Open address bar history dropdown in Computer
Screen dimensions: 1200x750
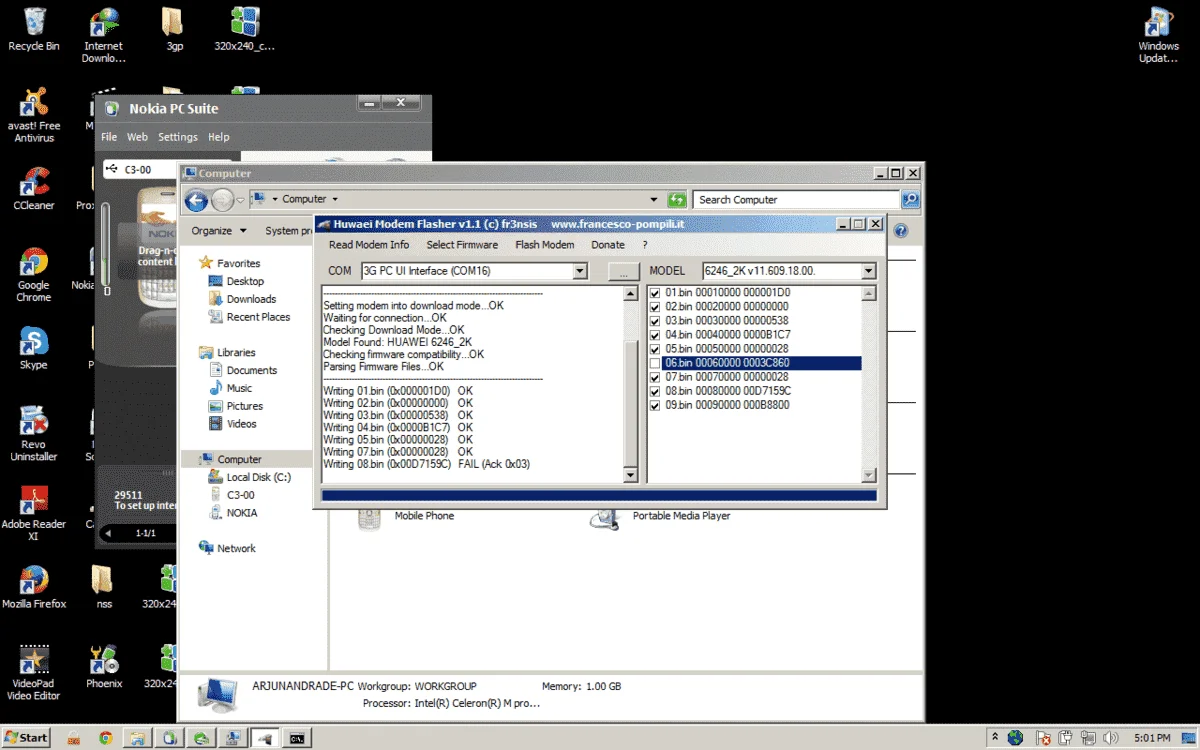[x=654, y=200]
